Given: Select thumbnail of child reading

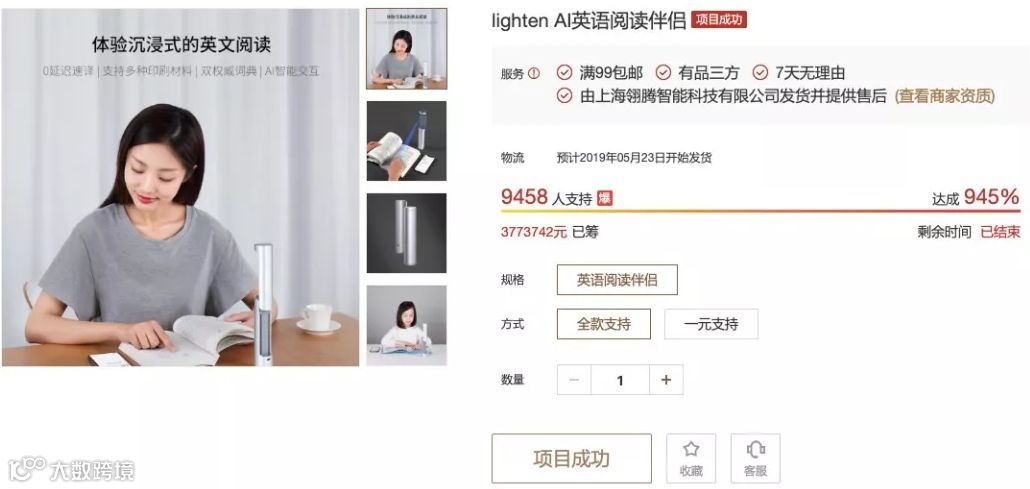Looking at the screenshot, I should 407,325.
